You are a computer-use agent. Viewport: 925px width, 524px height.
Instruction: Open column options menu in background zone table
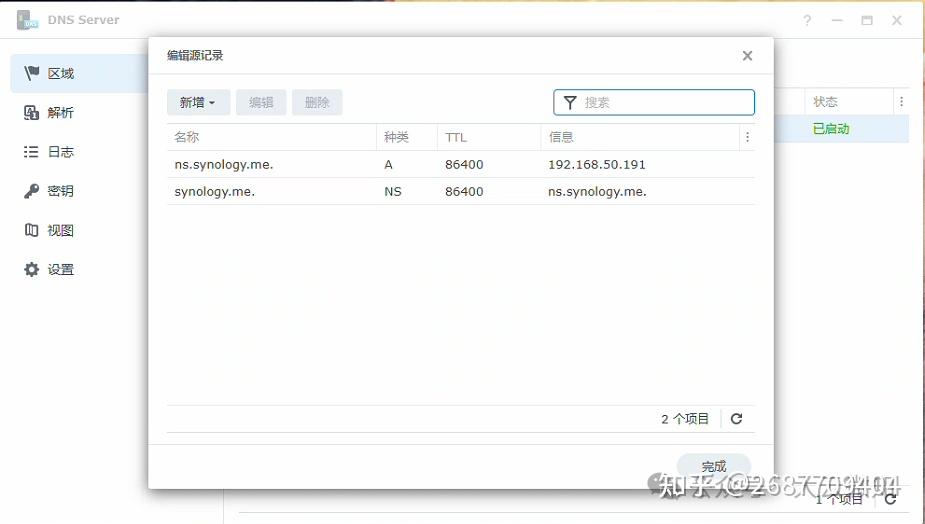[x=901, y=101]
